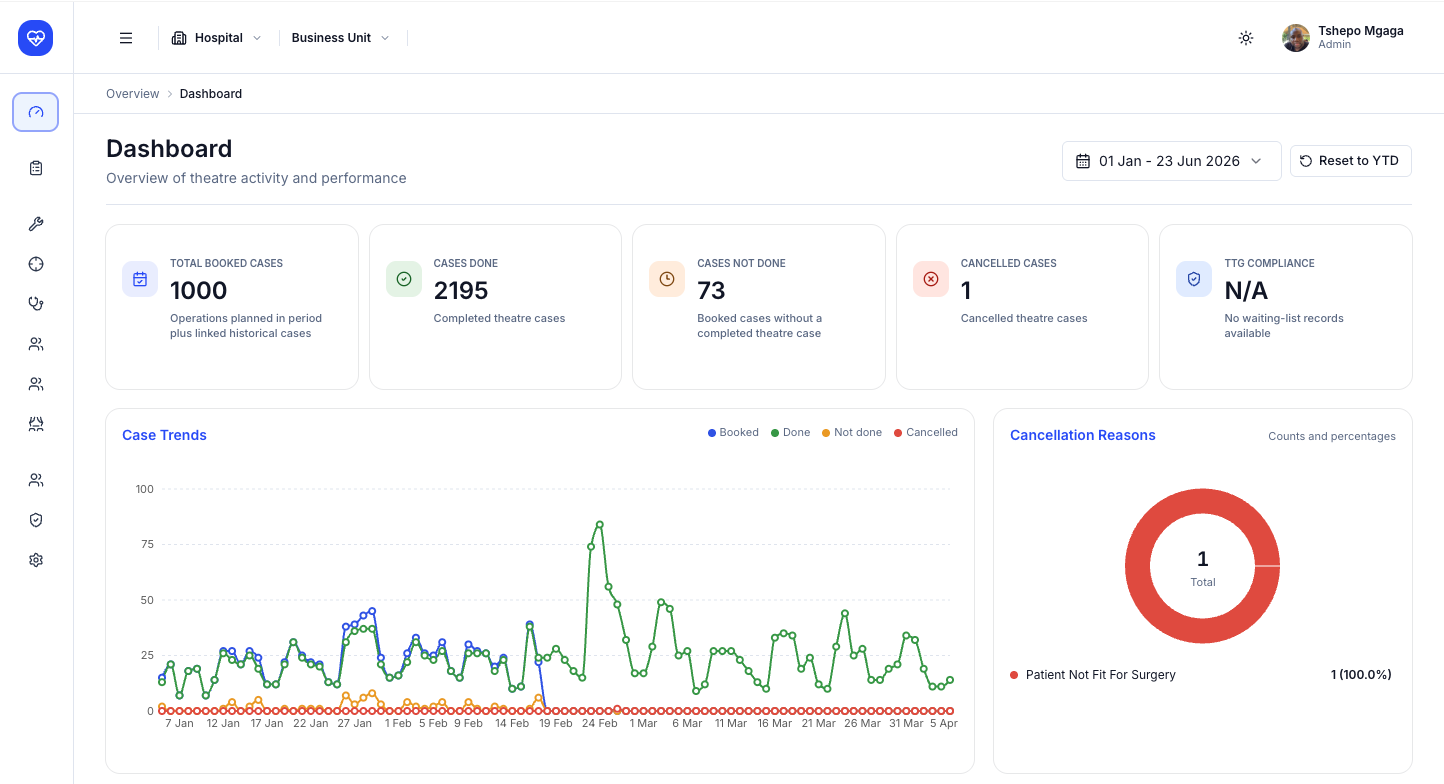The image size is (1444, 784).
Task: Open the wrench sidebar icon
Action: [x=36, y=224]
